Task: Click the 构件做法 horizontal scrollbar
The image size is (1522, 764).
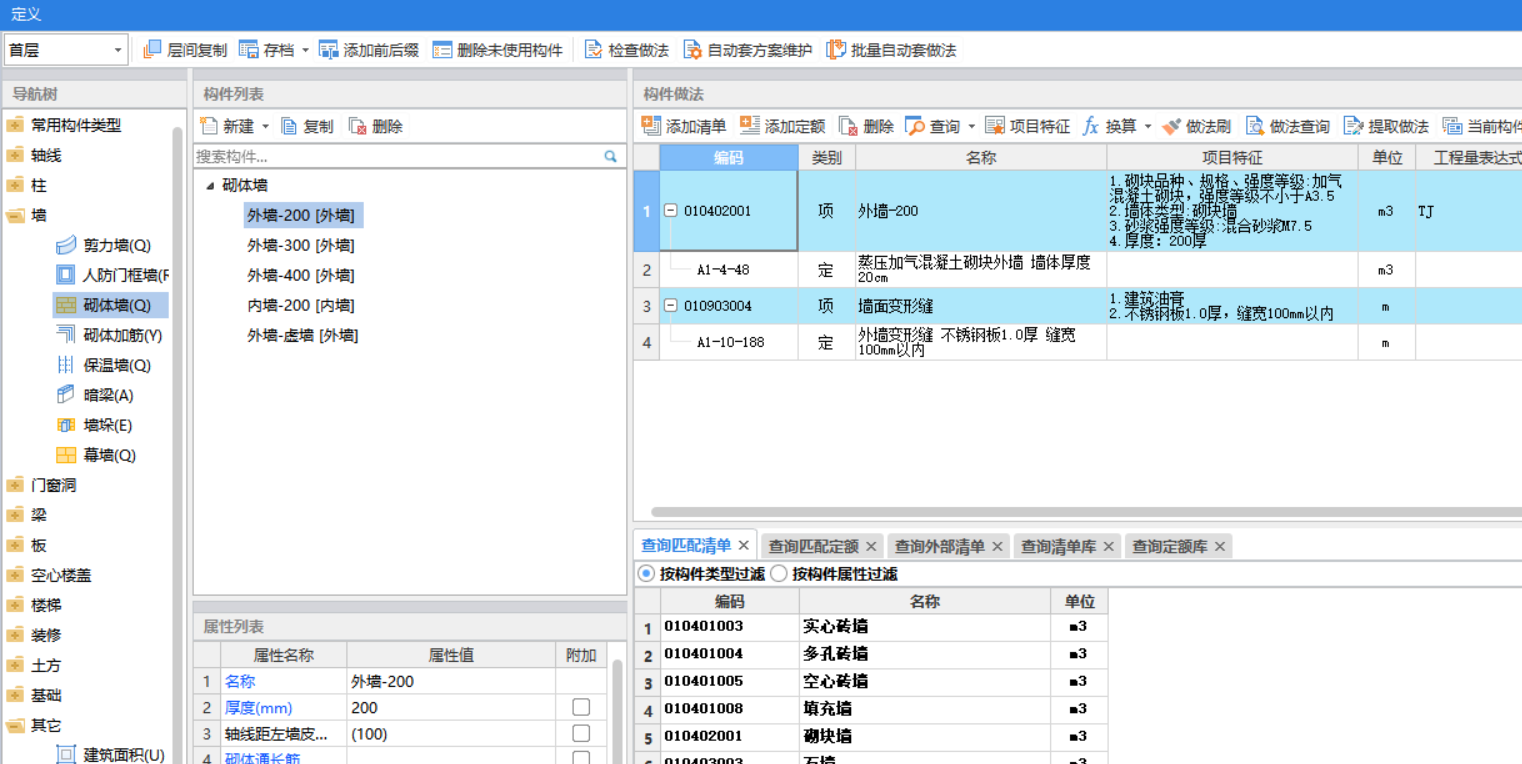Action: click(1086, 512)
